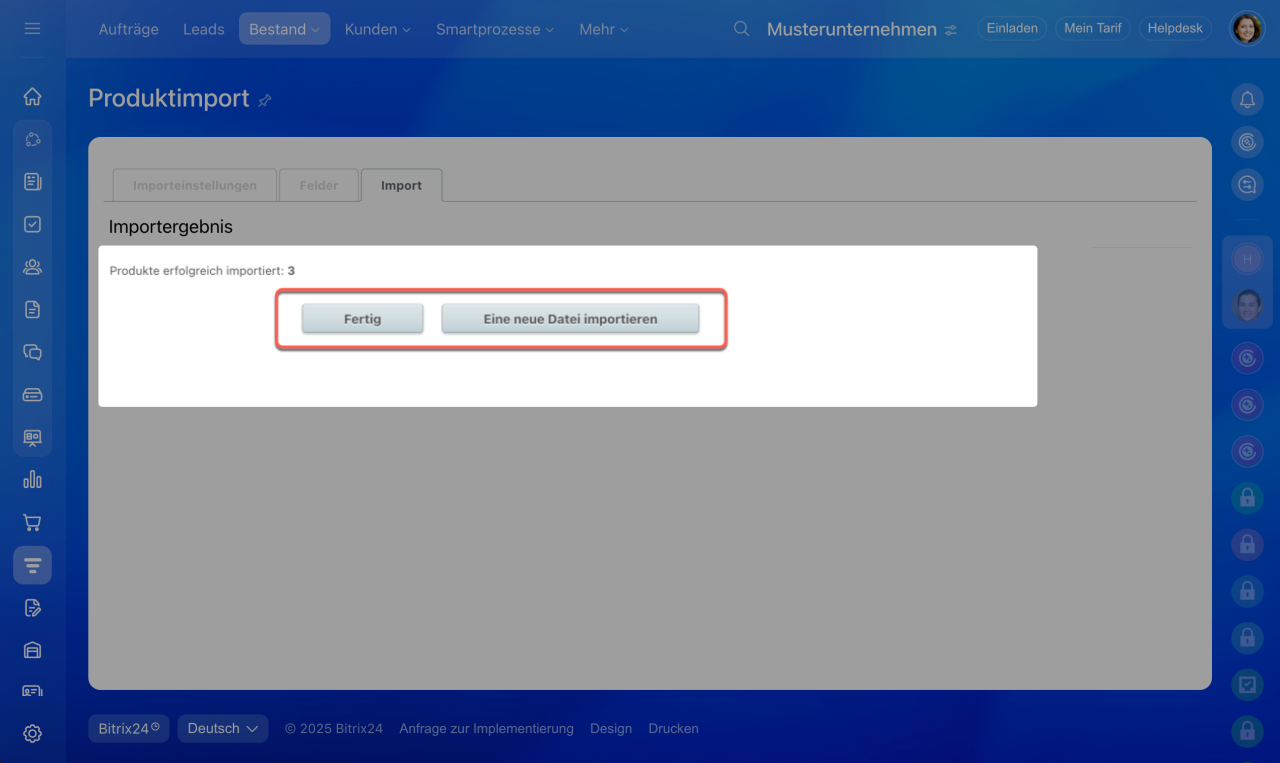Open the Helpdesk button

point(1175,28)
